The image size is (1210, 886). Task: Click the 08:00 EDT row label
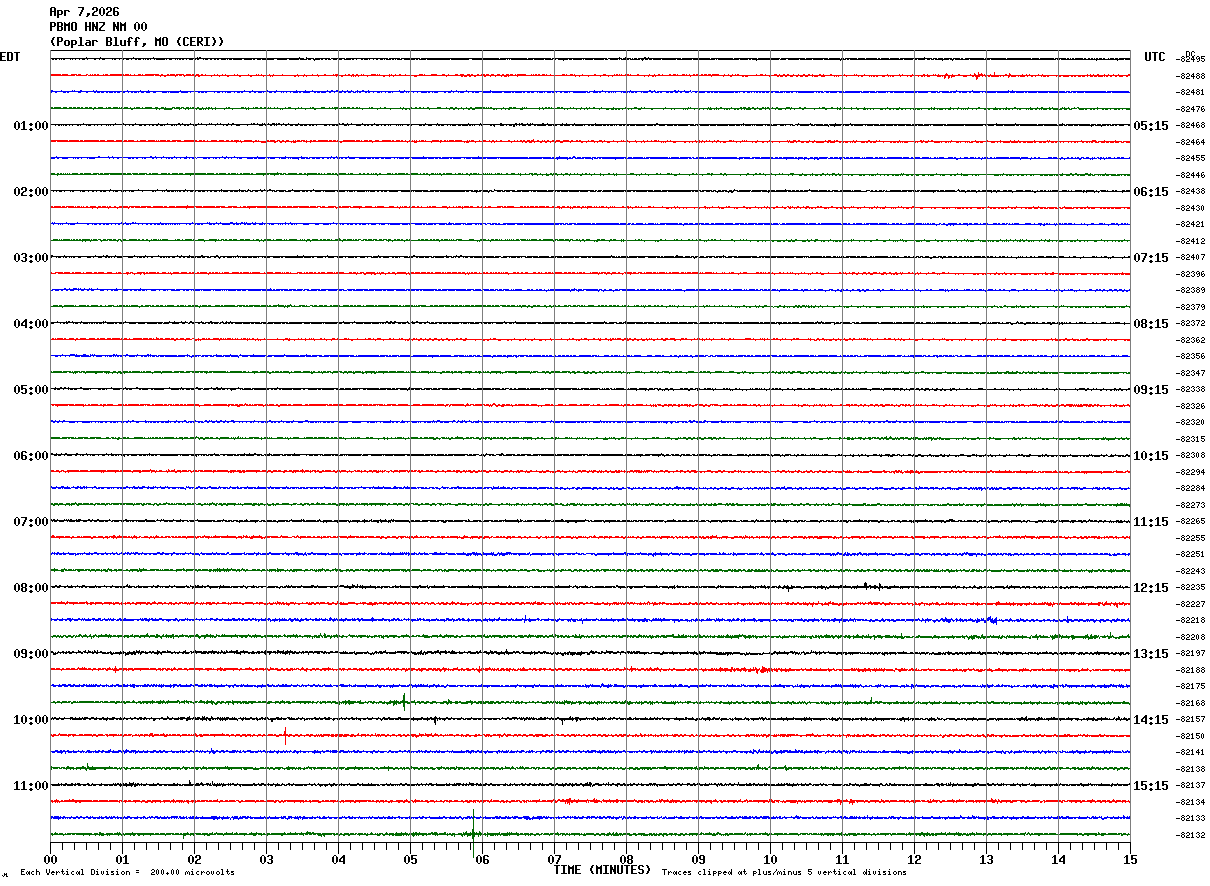(x=30, y=588)
